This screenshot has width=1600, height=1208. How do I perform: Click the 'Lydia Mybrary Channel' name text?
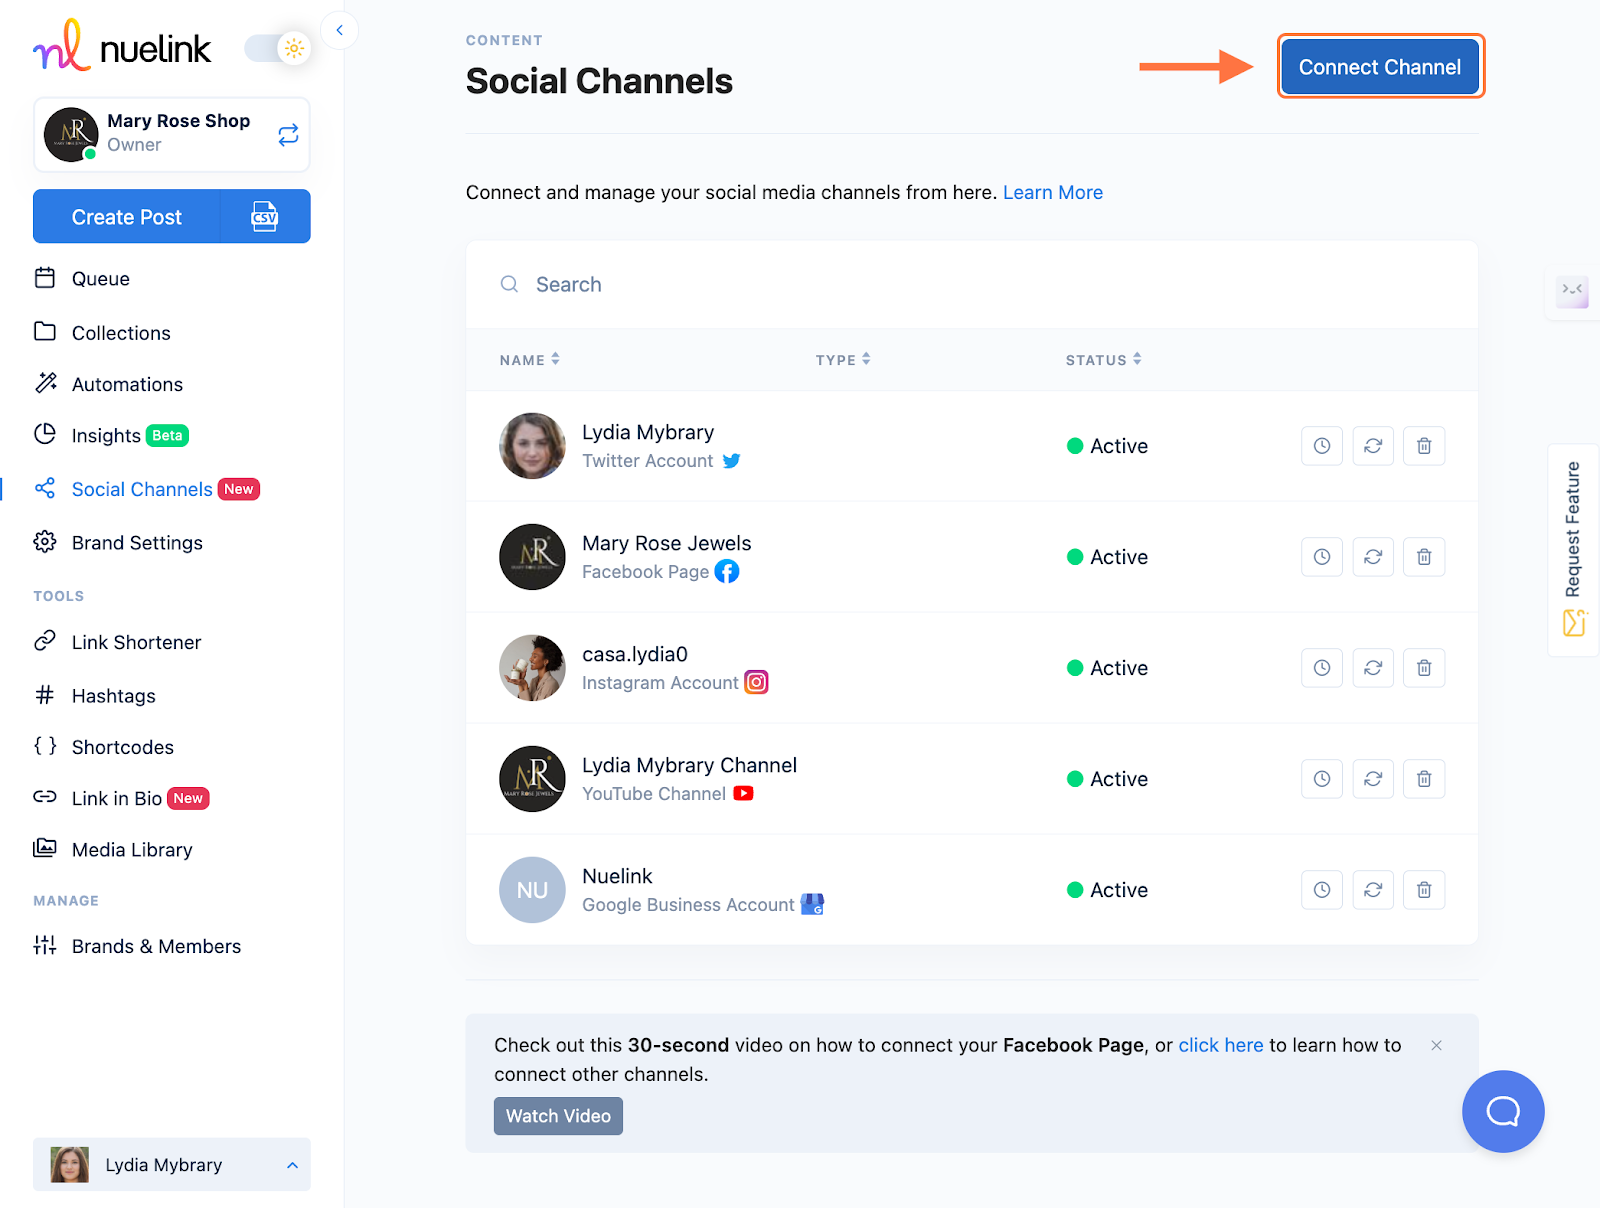pos(690,765)
